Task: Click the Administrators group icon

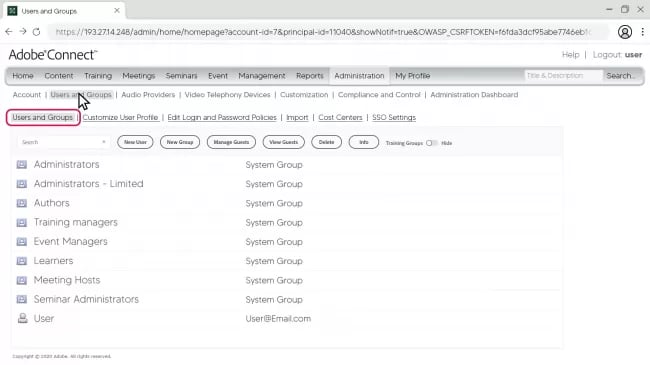Action: 22,165
